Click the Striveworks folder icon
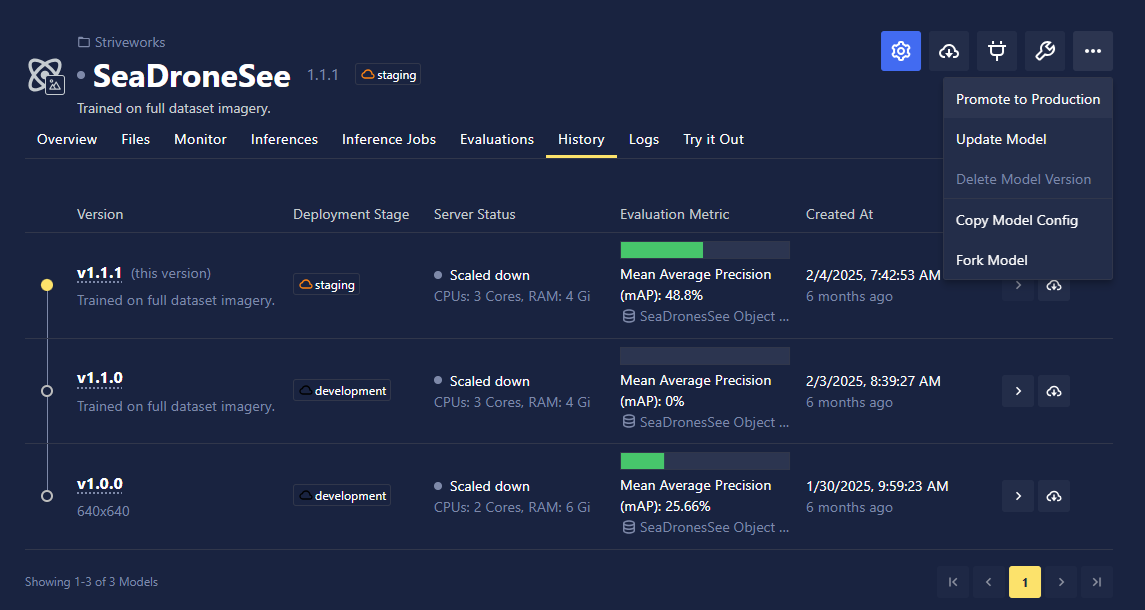The height and width of the screenshot is (610, 1145). point(84,42)
